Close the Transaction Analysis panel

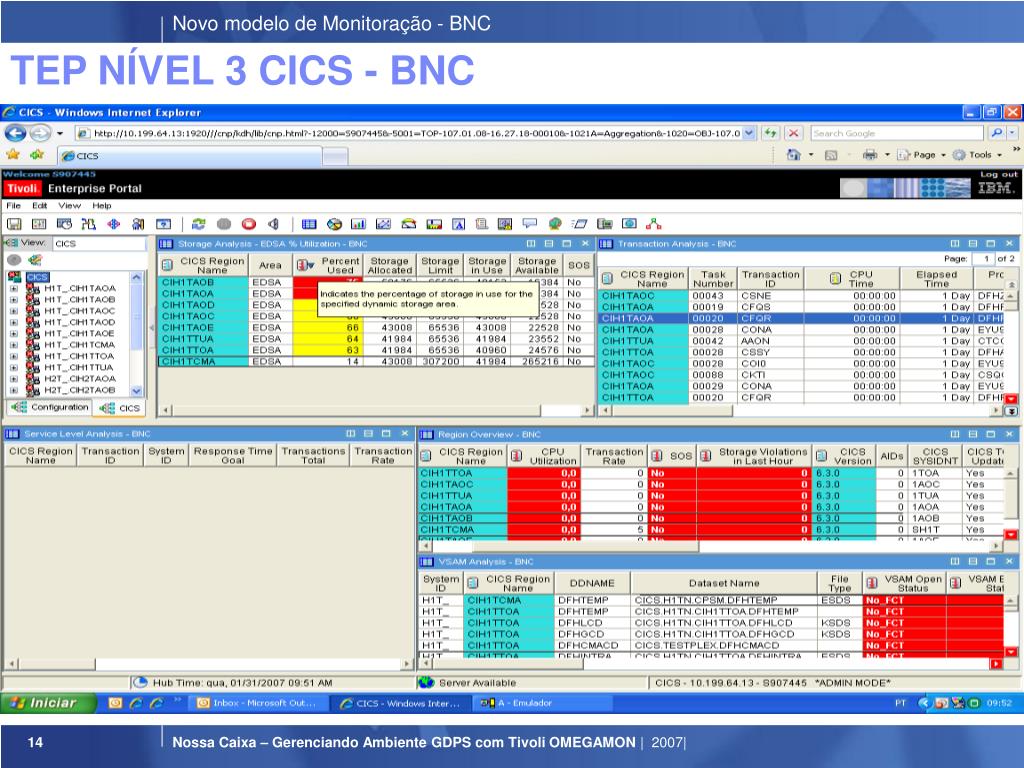1009,244
